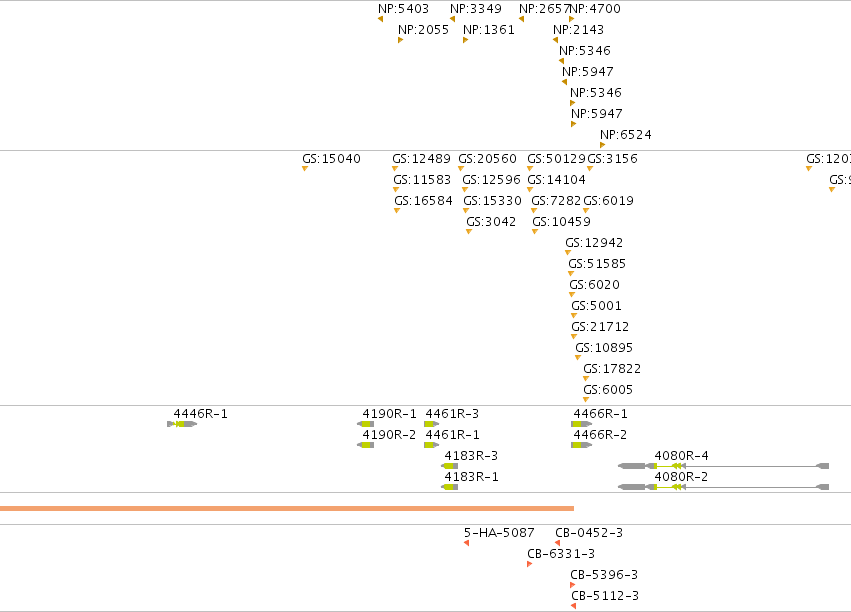Click the CB-6331-3 feature
This screenshot has height=612, width=851.
pos(529,564)
